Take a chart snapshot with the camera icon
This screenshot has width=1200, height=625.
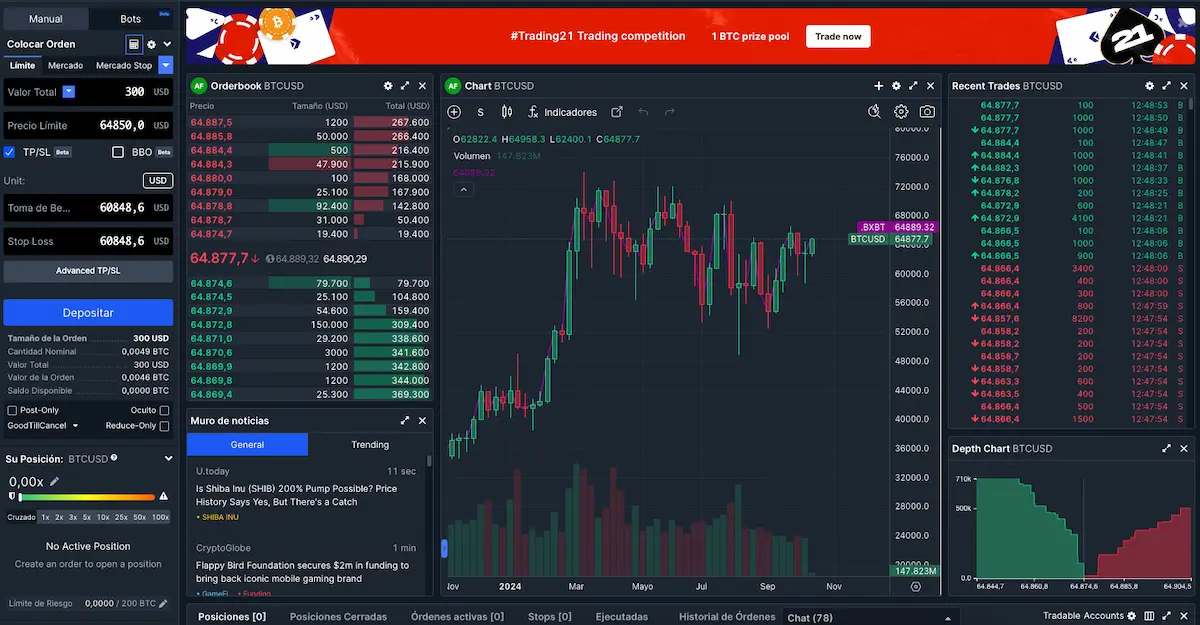[927, 112]
